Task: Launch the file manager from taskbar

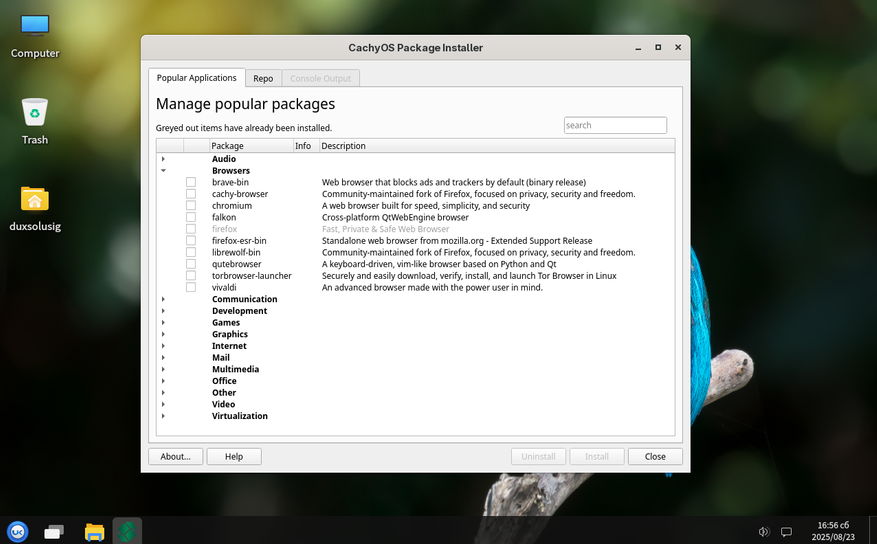Action: pyautogui.click(x=94, y=531)
